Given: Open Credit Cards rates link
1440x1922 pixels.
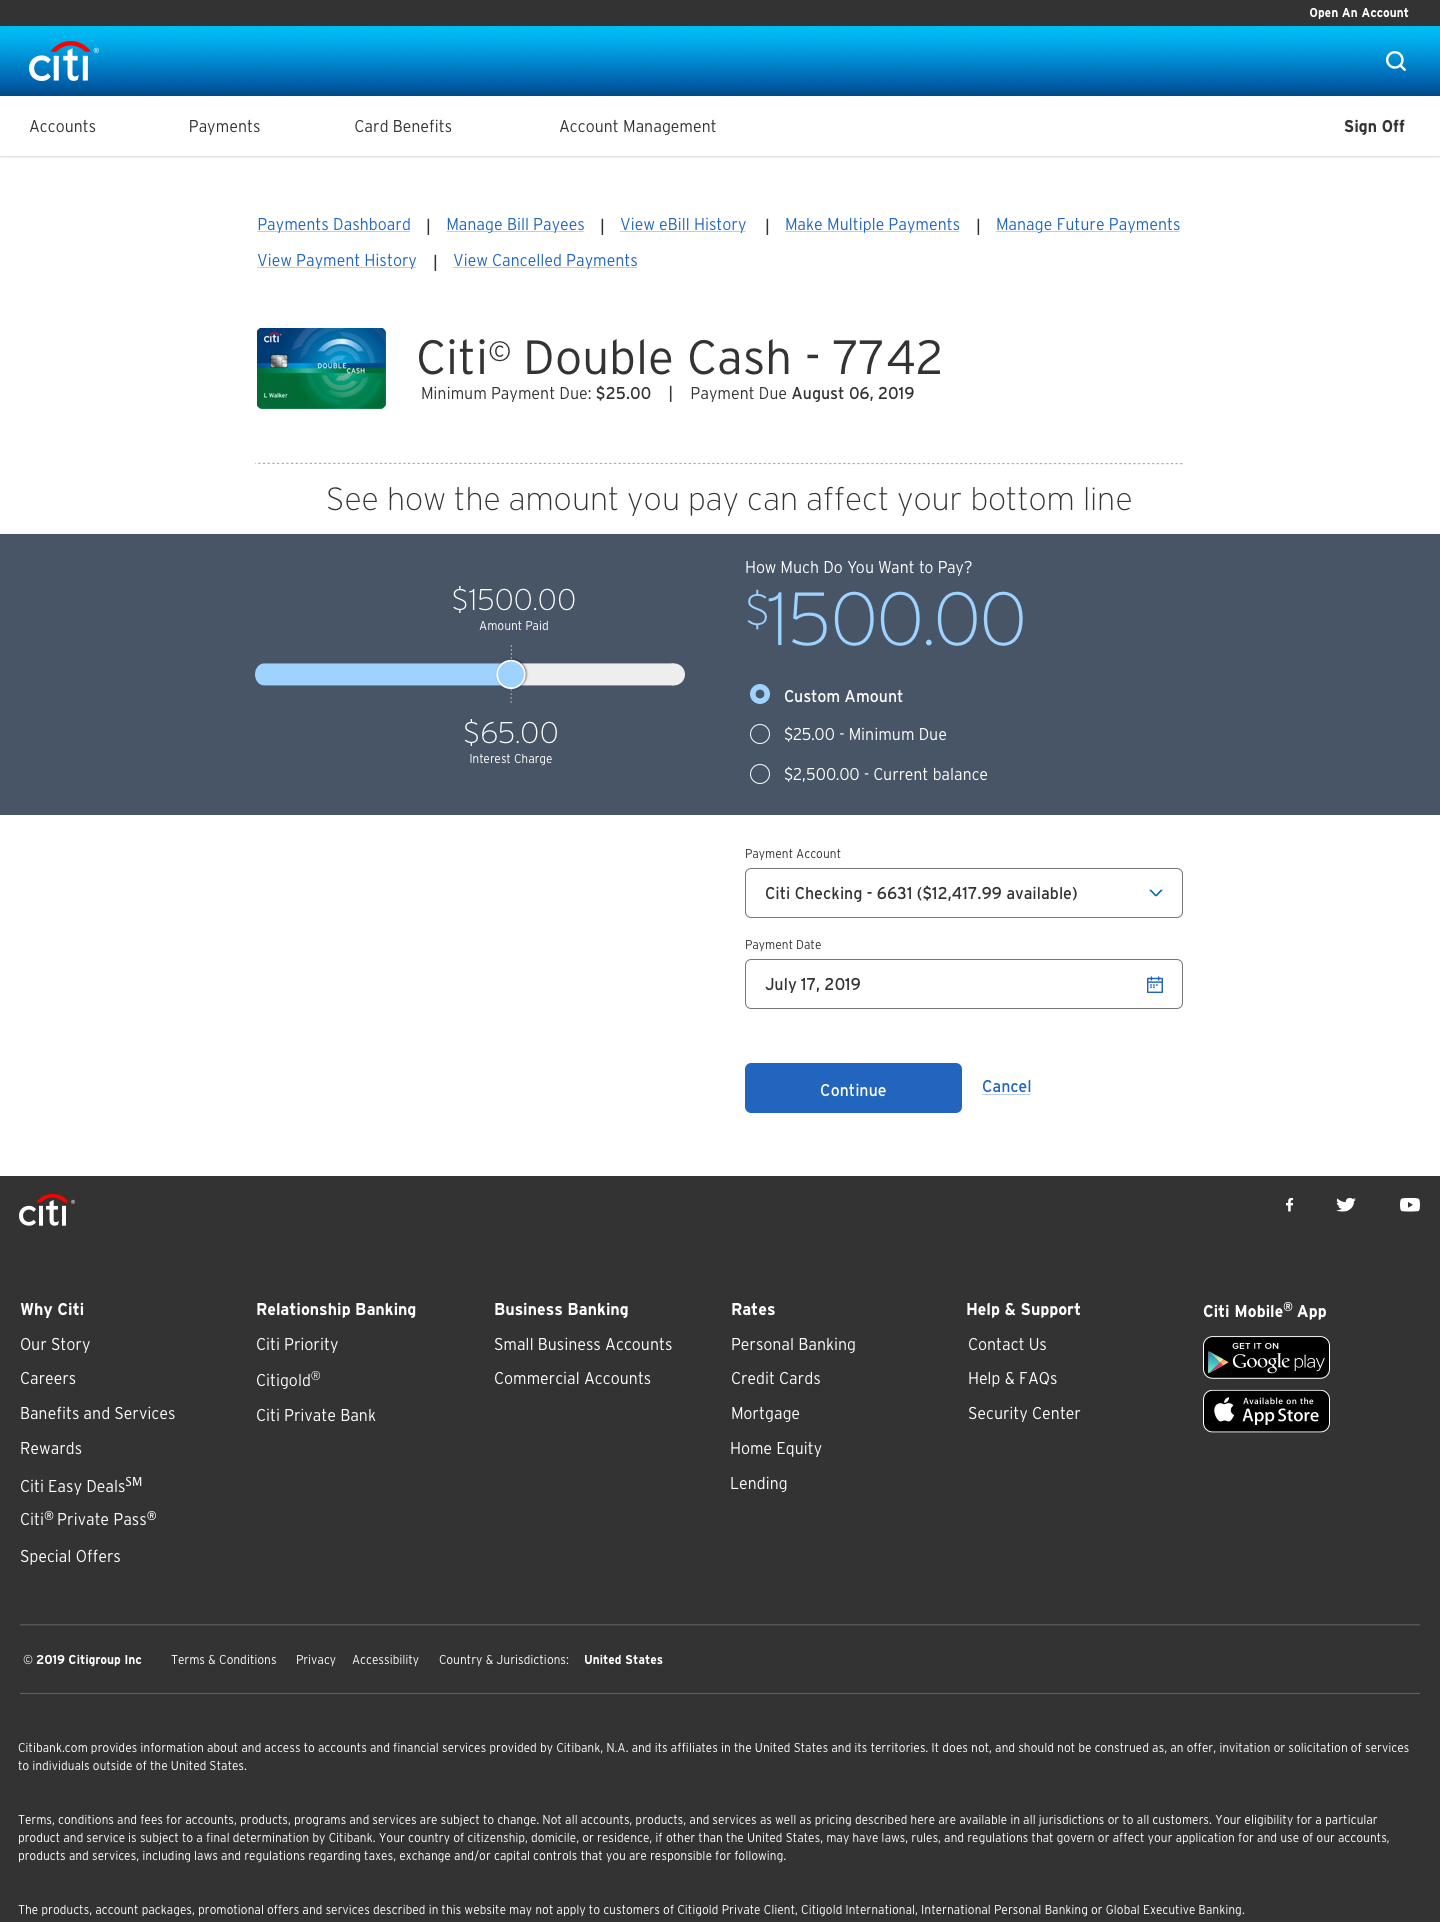Looking at the screenshot, I should point(775,1379).
